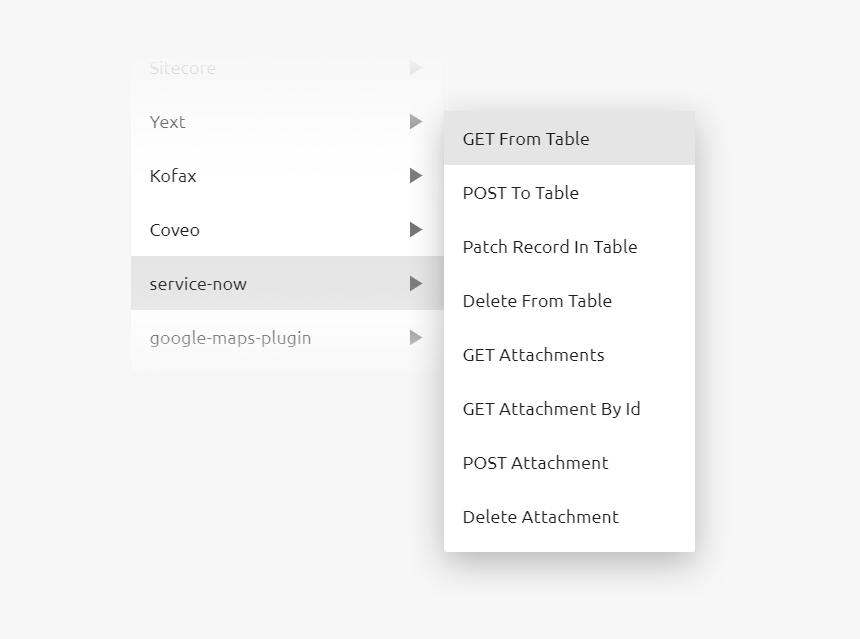
Task: Click the POST Attachment option
Action: [535, 463]
